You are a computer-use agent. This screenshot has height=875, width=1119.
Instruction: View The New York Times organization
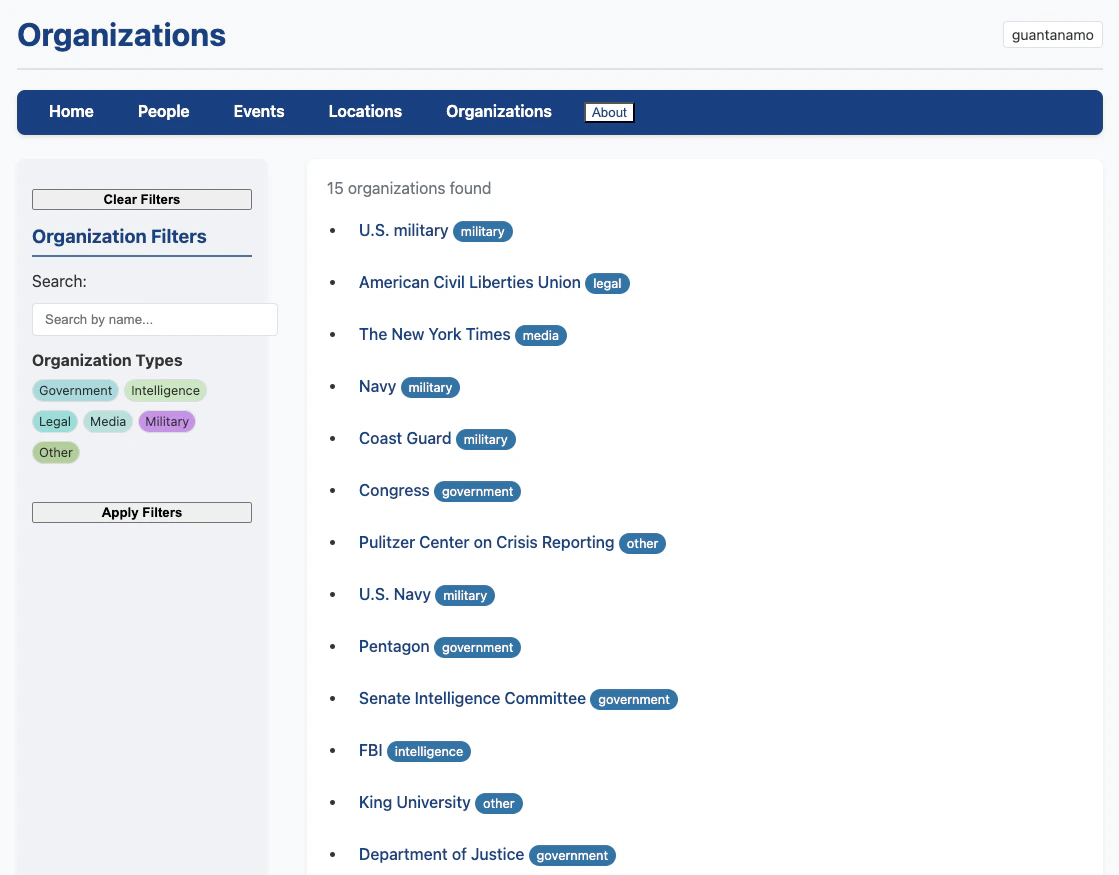pyautogui.click(x=434, y=334)
